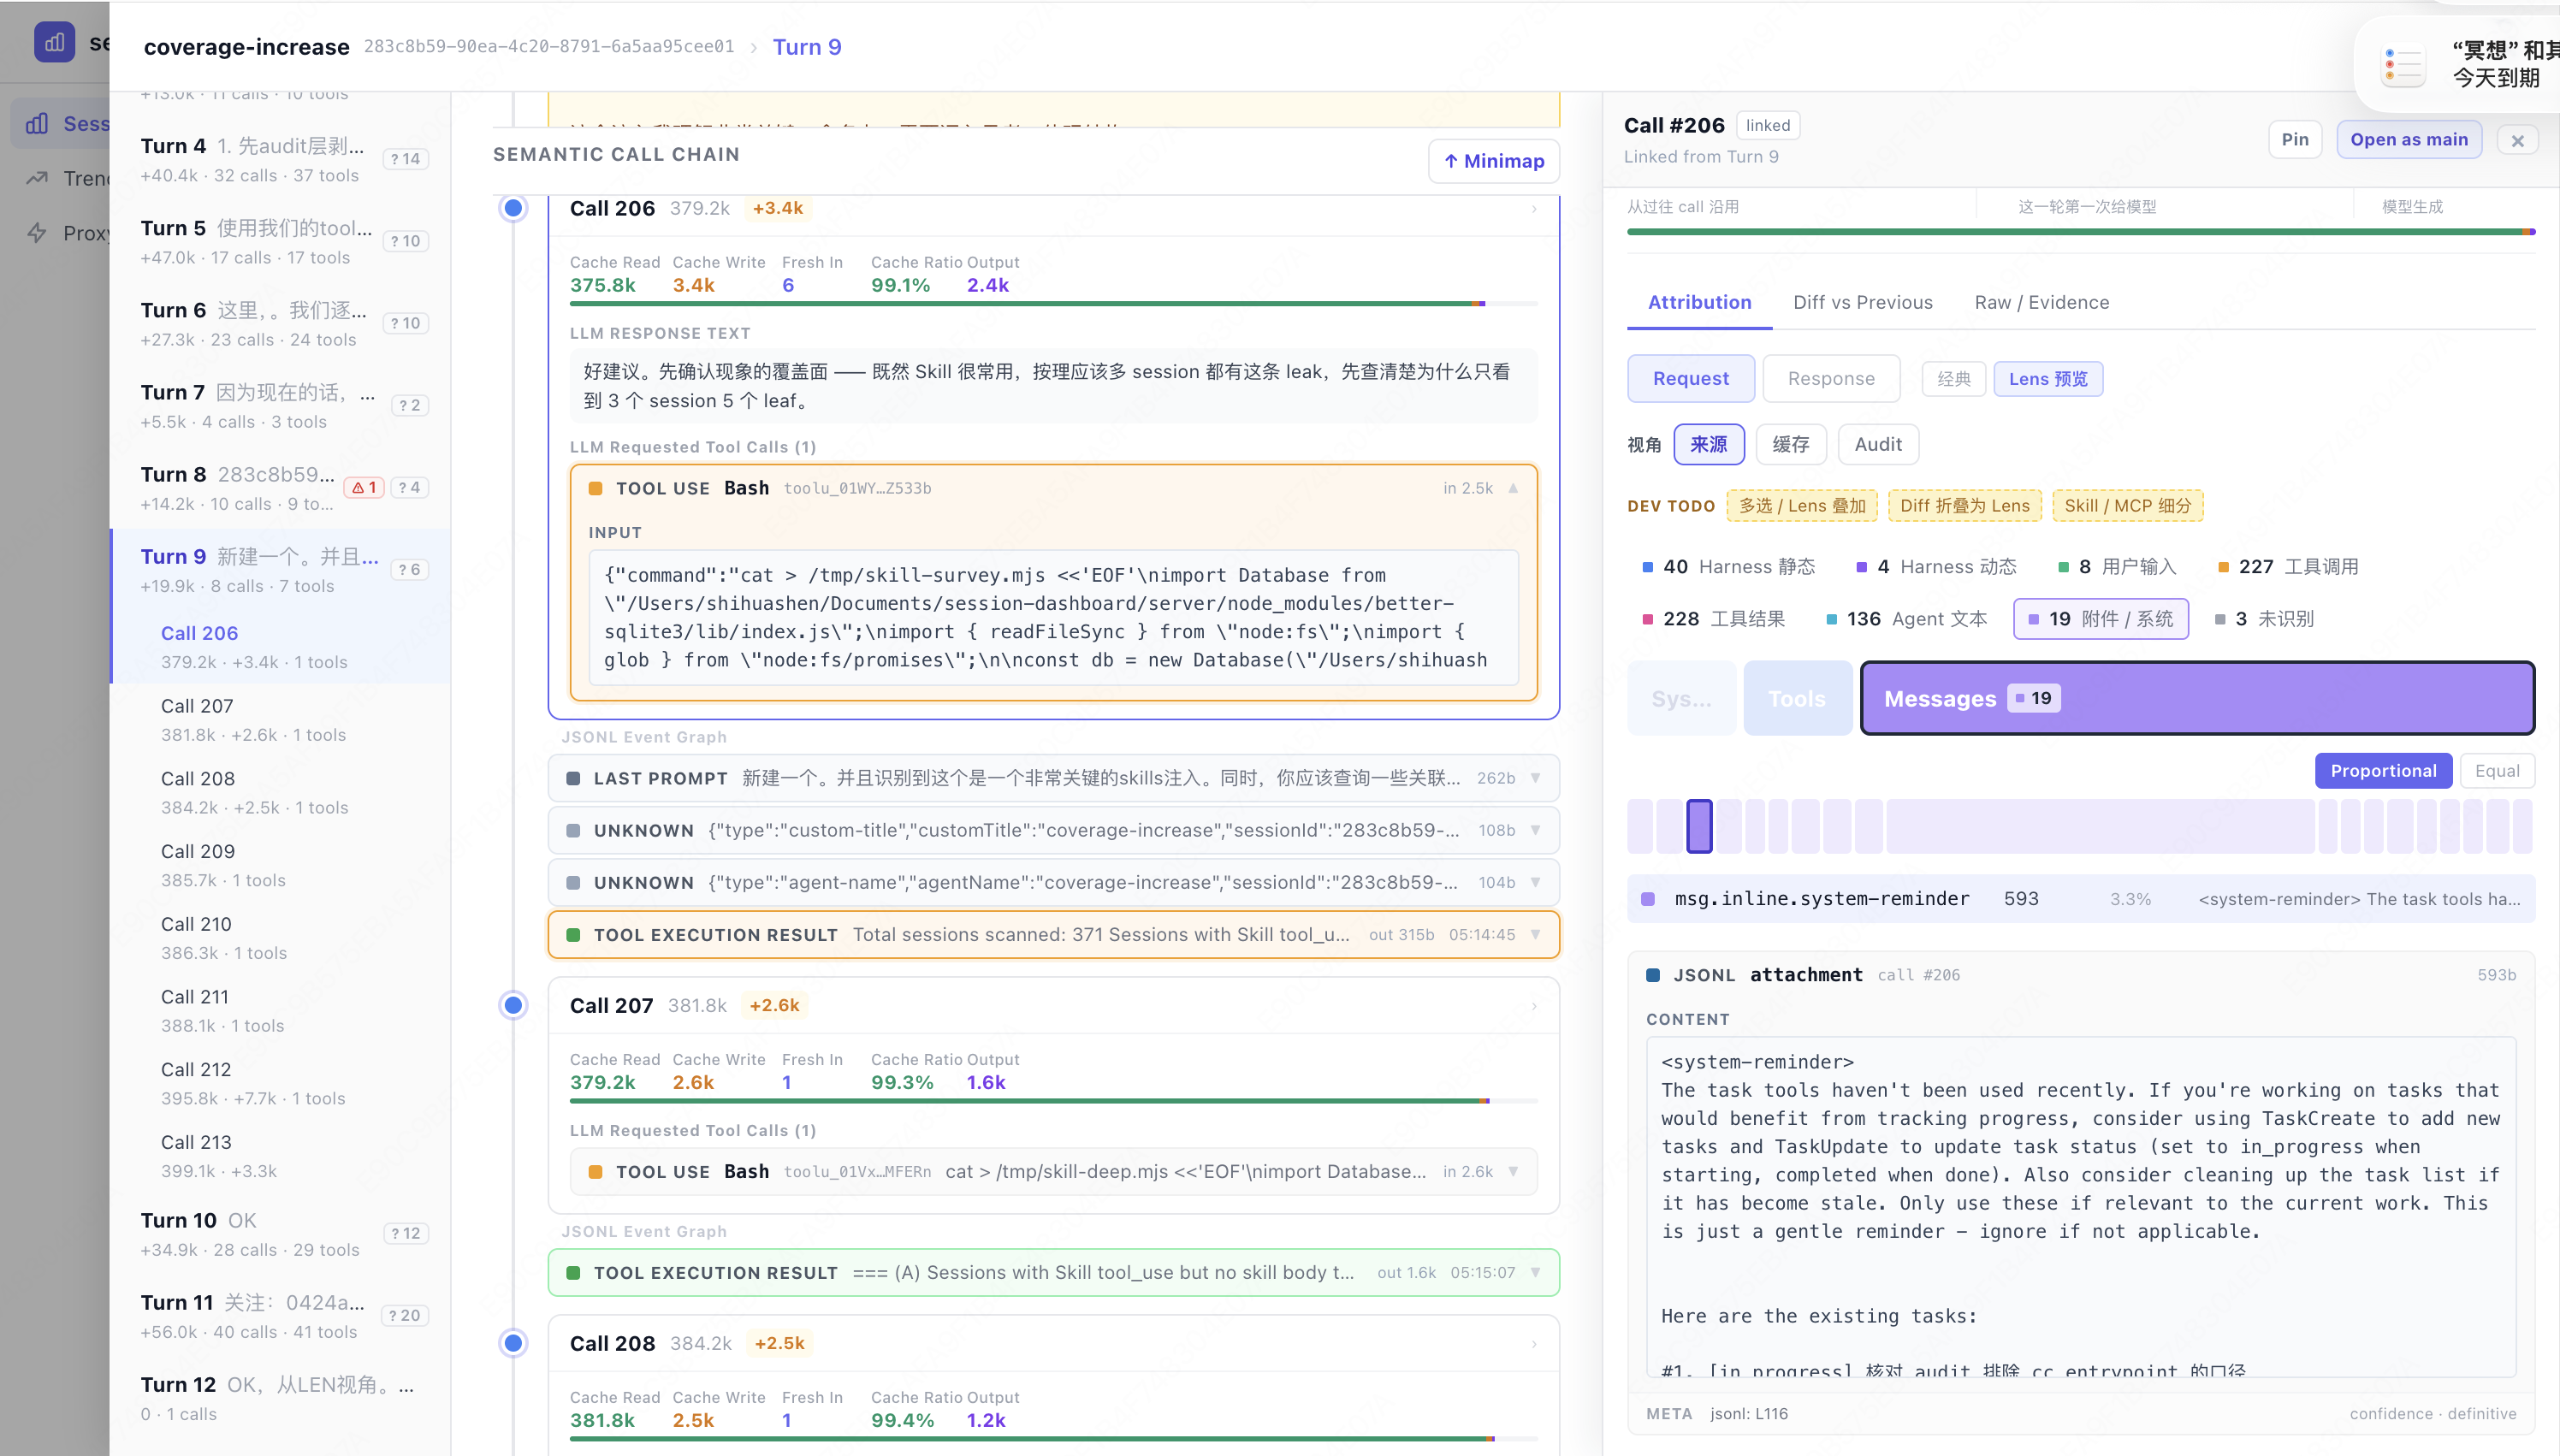This screenshot has width=2560, height=1456.
Task: Click the '? 14' badge on Turn 4
Action: [405, 159]
